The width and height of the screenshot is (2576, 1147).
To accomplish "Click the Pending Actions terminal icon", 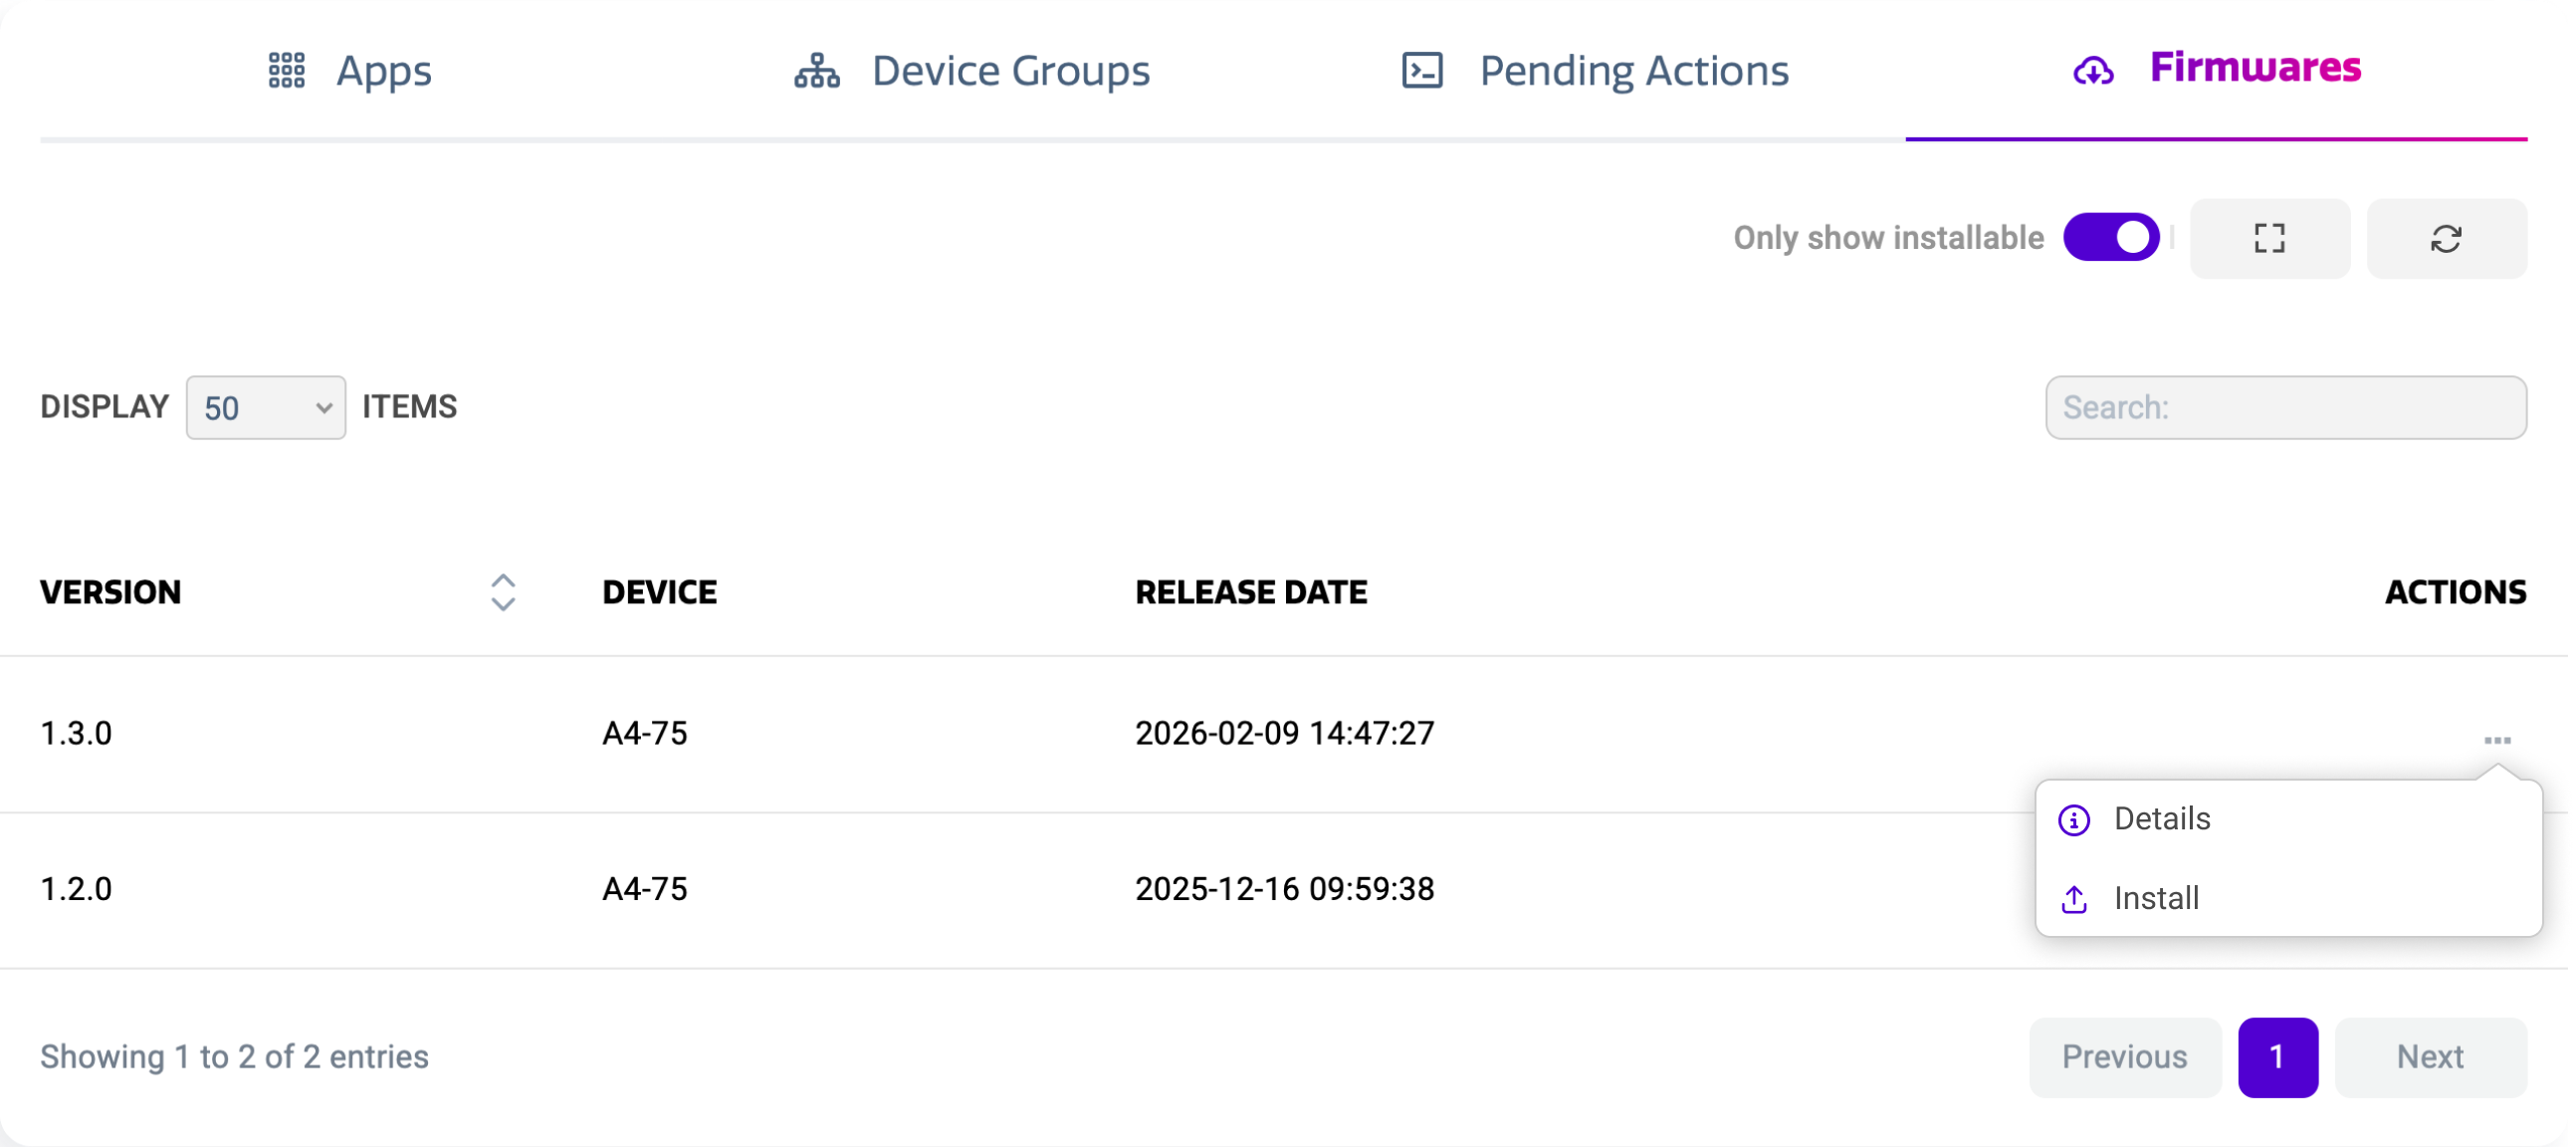I will 1422,71.
